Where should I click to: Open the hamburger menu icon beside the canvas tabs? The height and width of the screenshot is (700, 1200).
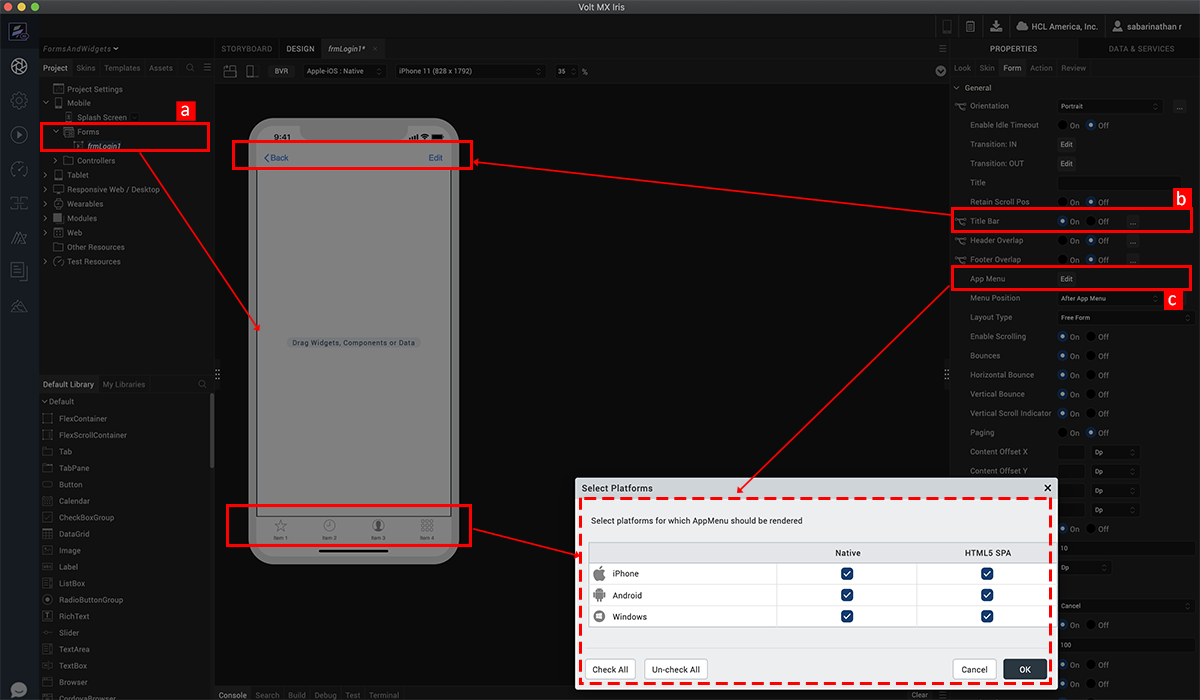[941, 47]
